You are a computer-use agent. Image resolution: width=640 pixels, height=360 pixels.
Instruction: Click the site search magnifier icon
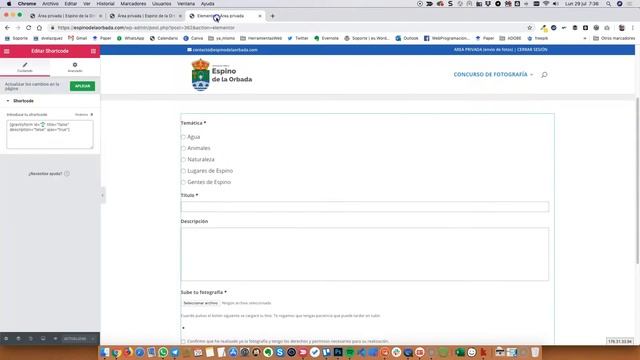544,75
